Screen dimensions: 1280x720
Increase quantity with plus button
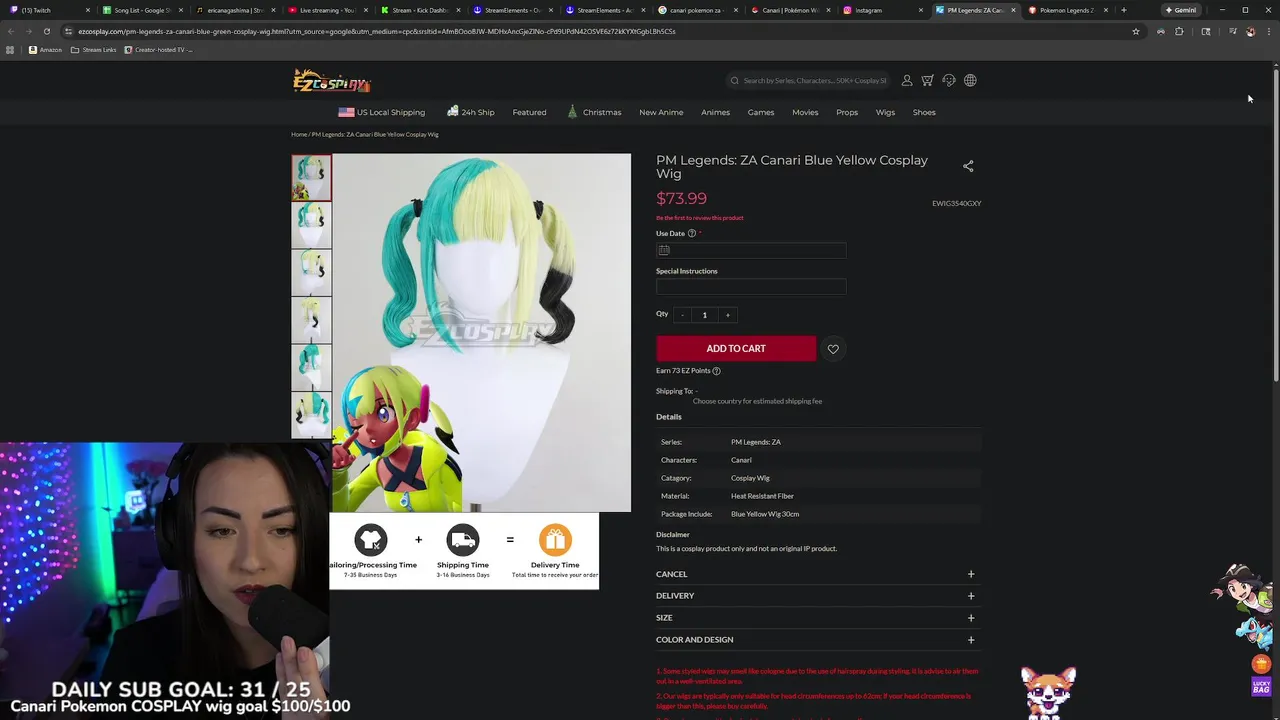pyautogui.click(x=727, y=315)
